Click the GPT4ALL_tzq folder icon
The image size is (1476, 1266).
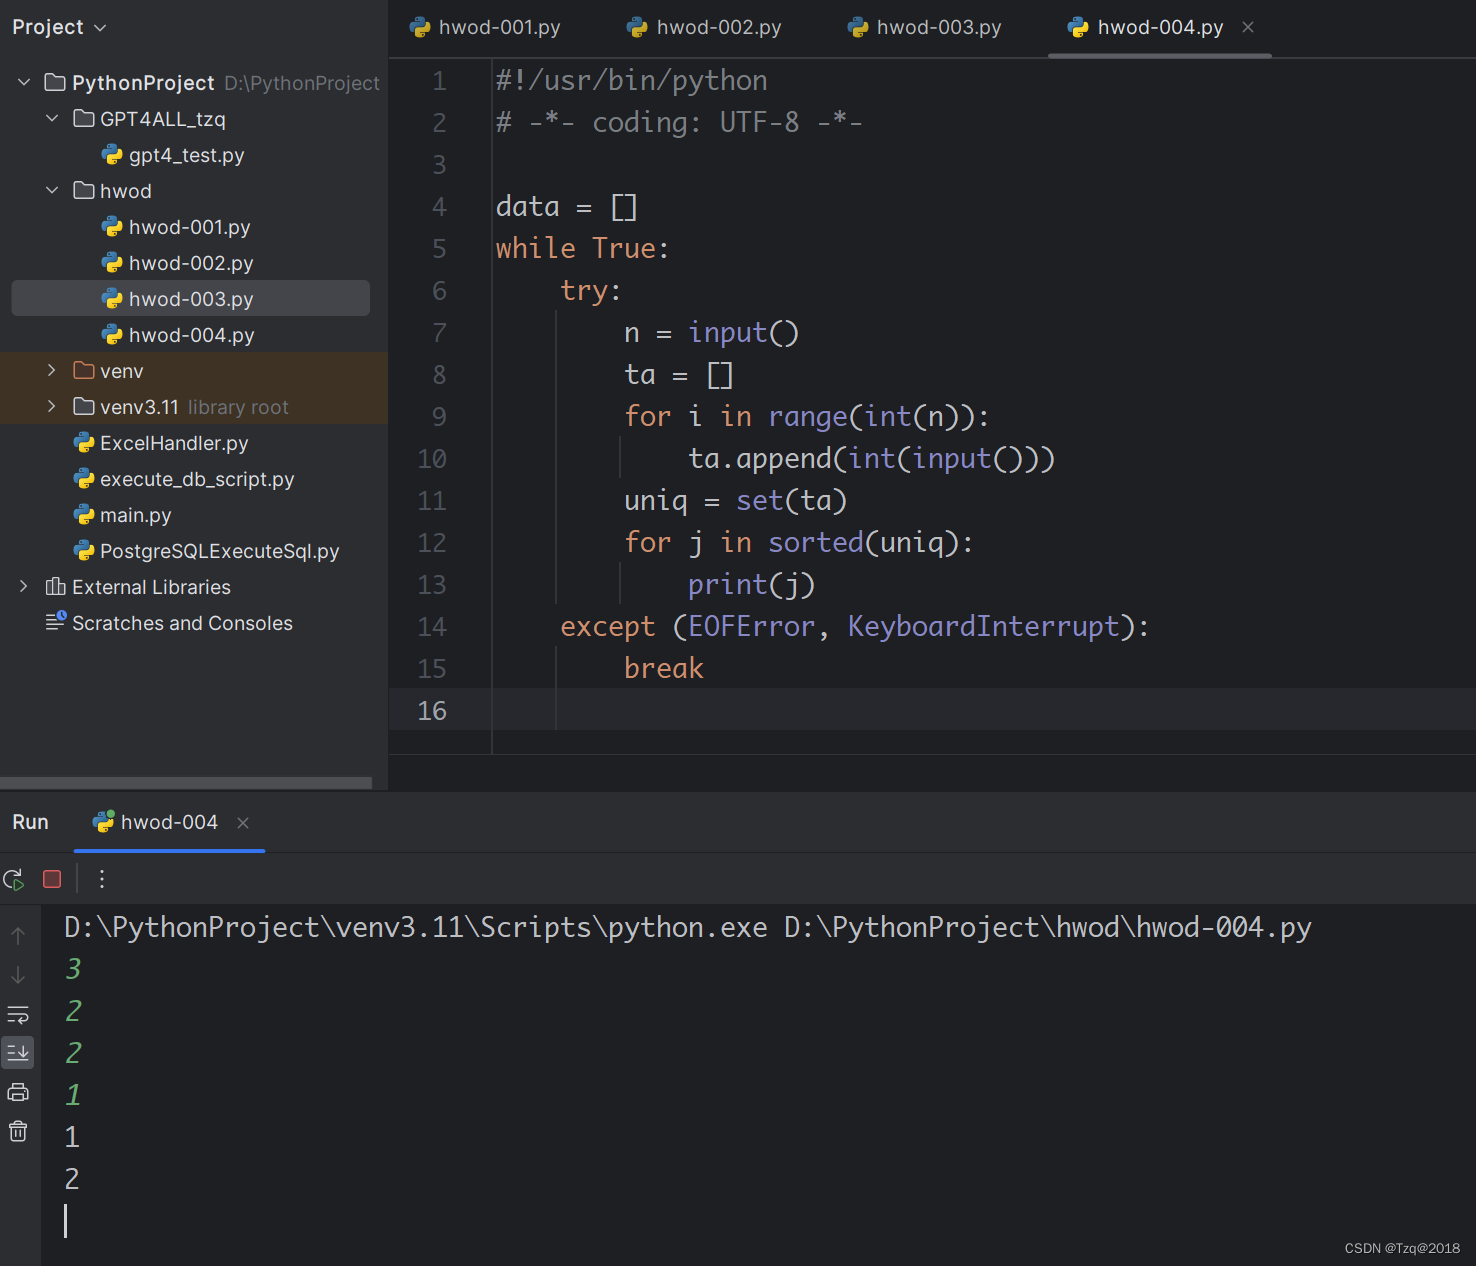tap(84, 118)
